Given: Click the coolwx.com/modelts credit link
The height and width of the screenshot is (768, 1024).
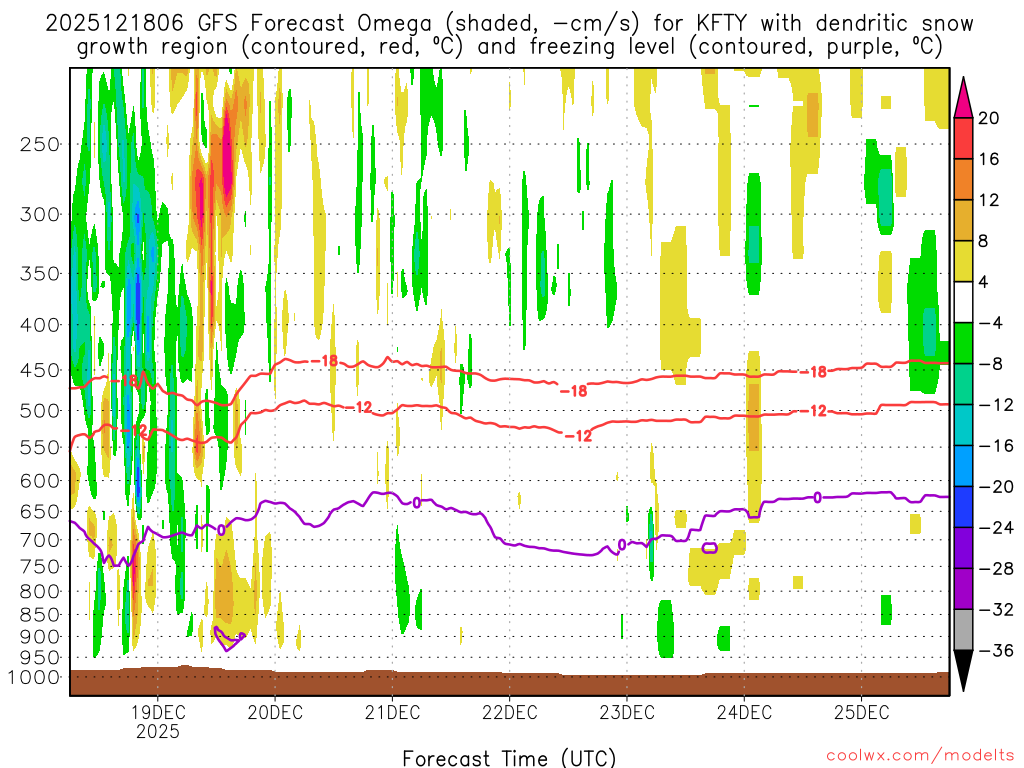Looking at the screenshot, I should tap(920, 756).
